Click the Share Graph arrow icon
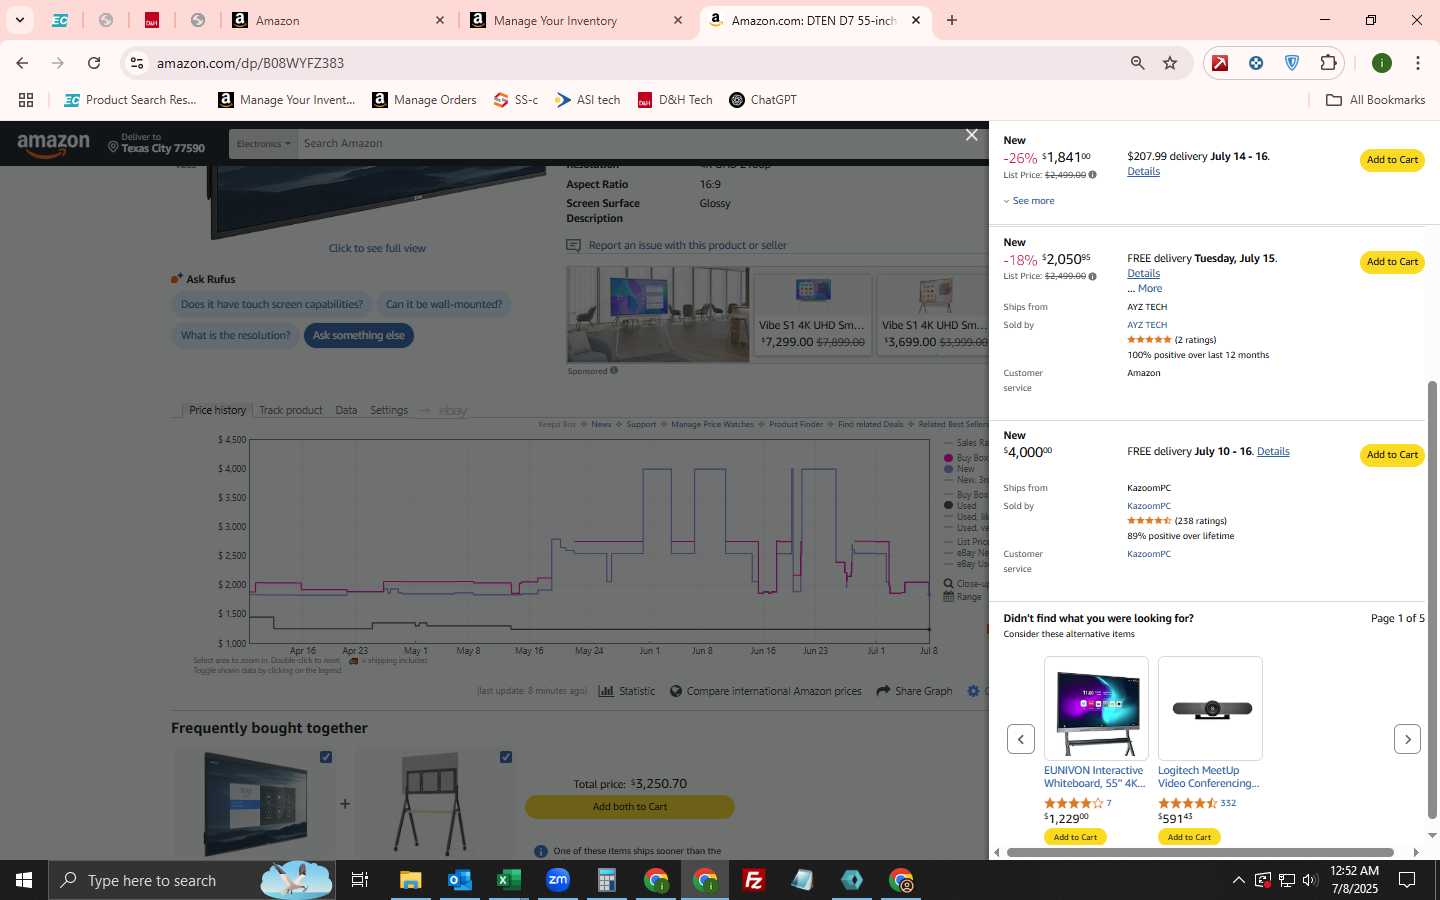The width and height of the screenshot is (1440, 900). 883,691
